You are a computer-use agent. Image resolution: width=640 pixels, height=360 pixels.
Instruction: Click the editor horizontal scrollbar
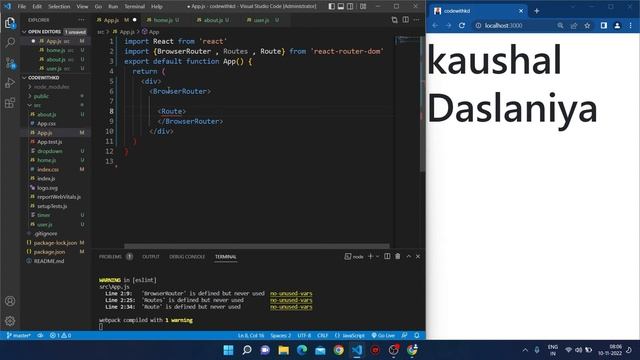coord(257,246)
